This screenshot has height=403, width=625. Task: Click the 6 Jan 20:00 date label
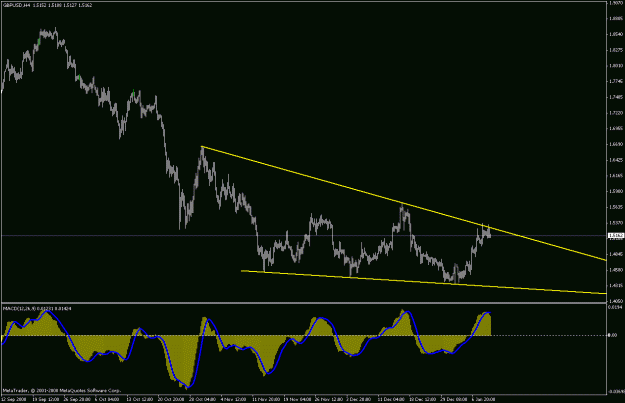pyautogui.click(x=483, y=399)
